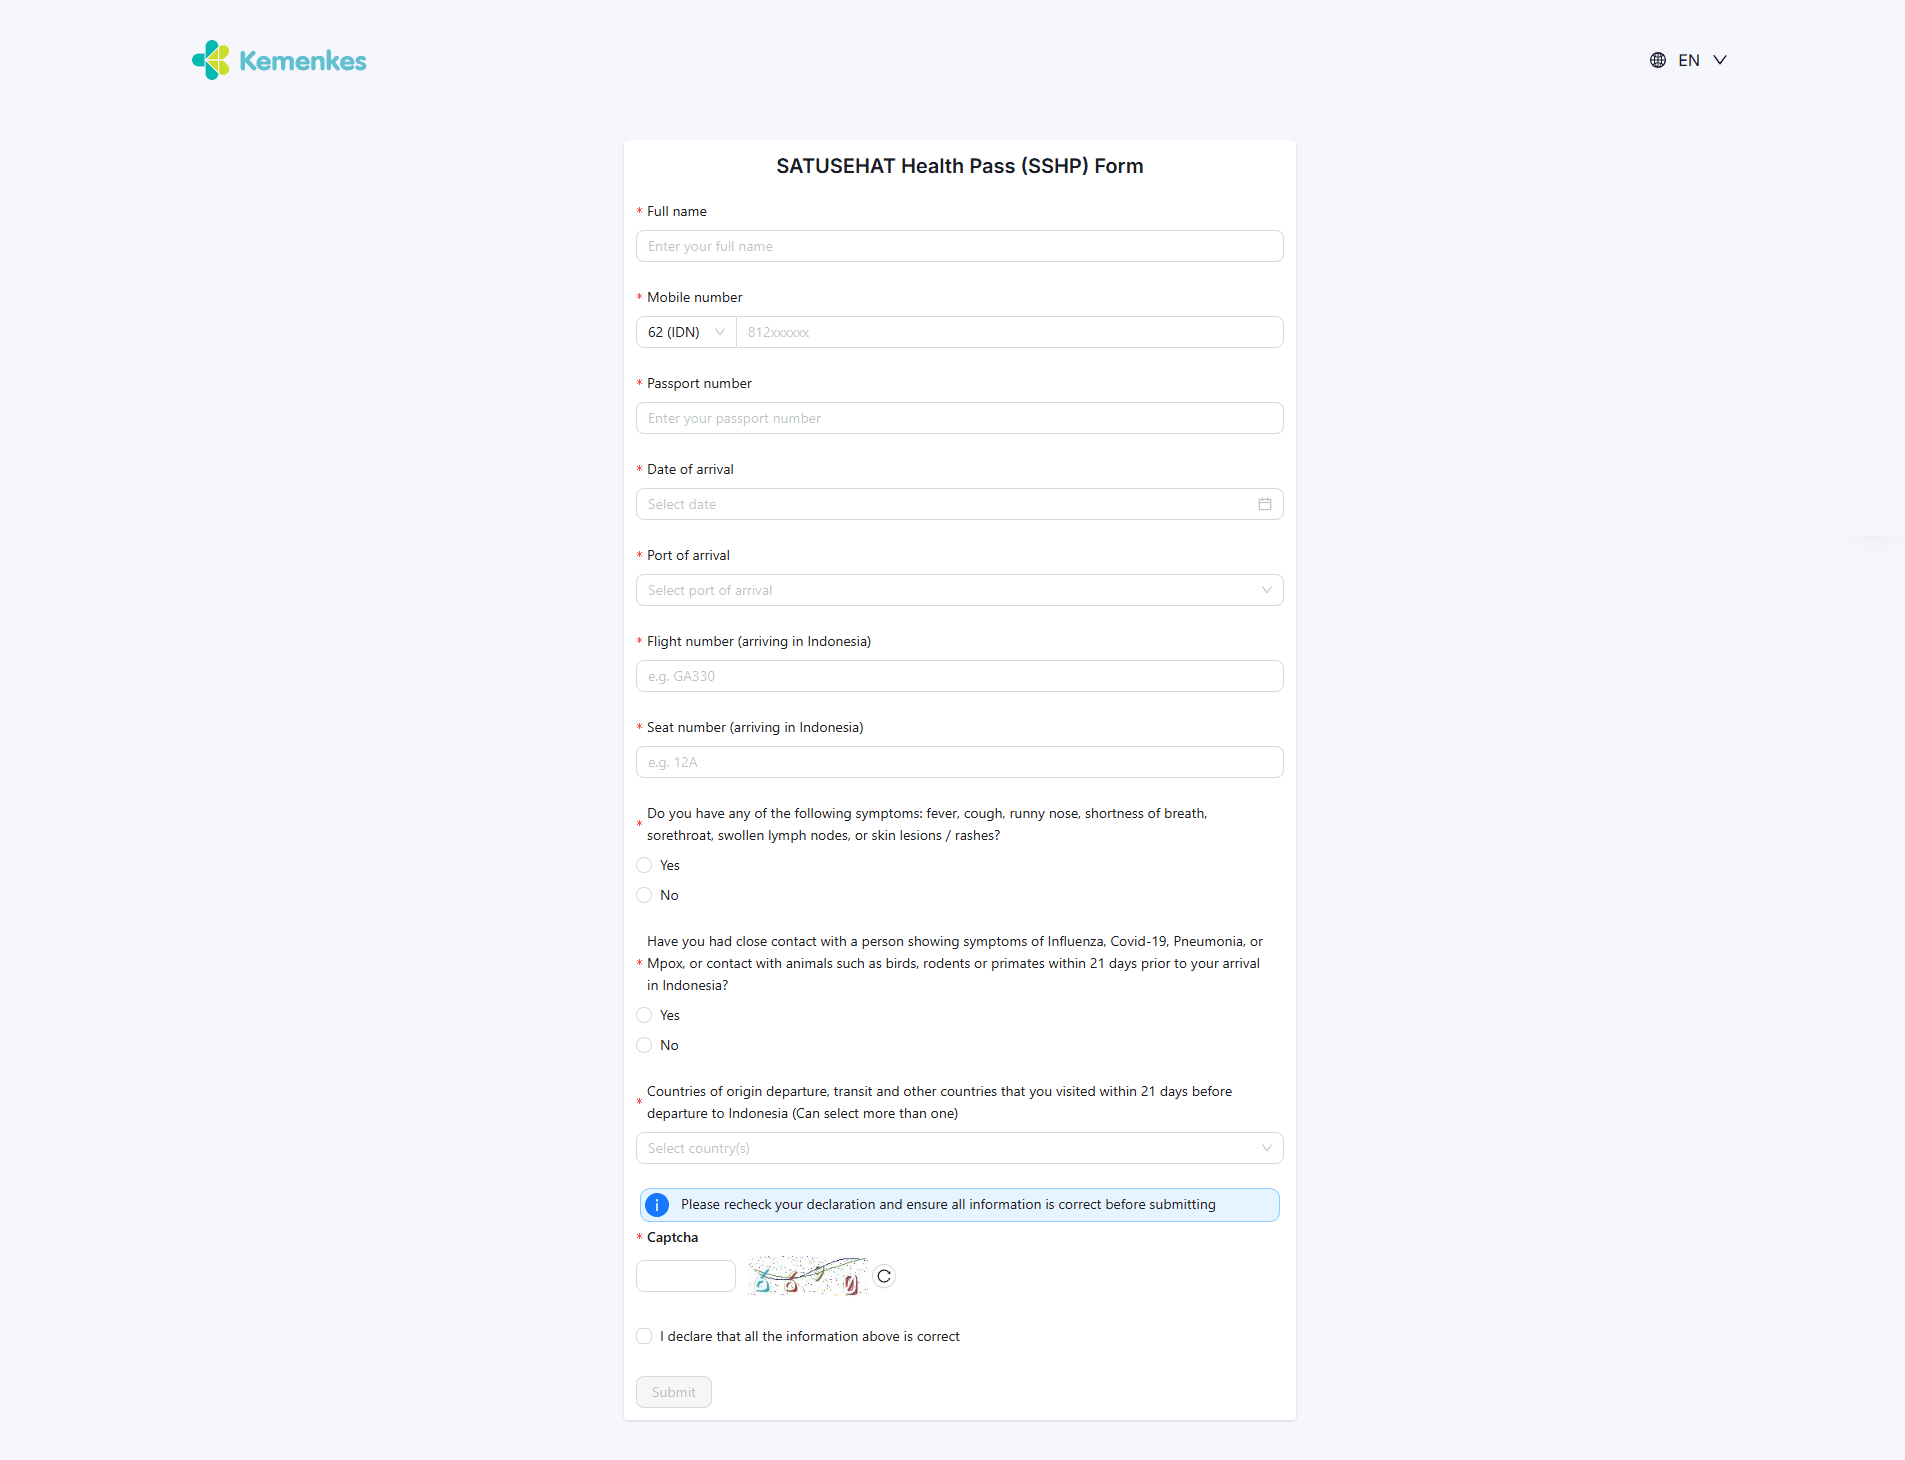Screen dimensions: 1905x1460
Task: Click the calendar icon in the date field
Action: coord(1265,504)
